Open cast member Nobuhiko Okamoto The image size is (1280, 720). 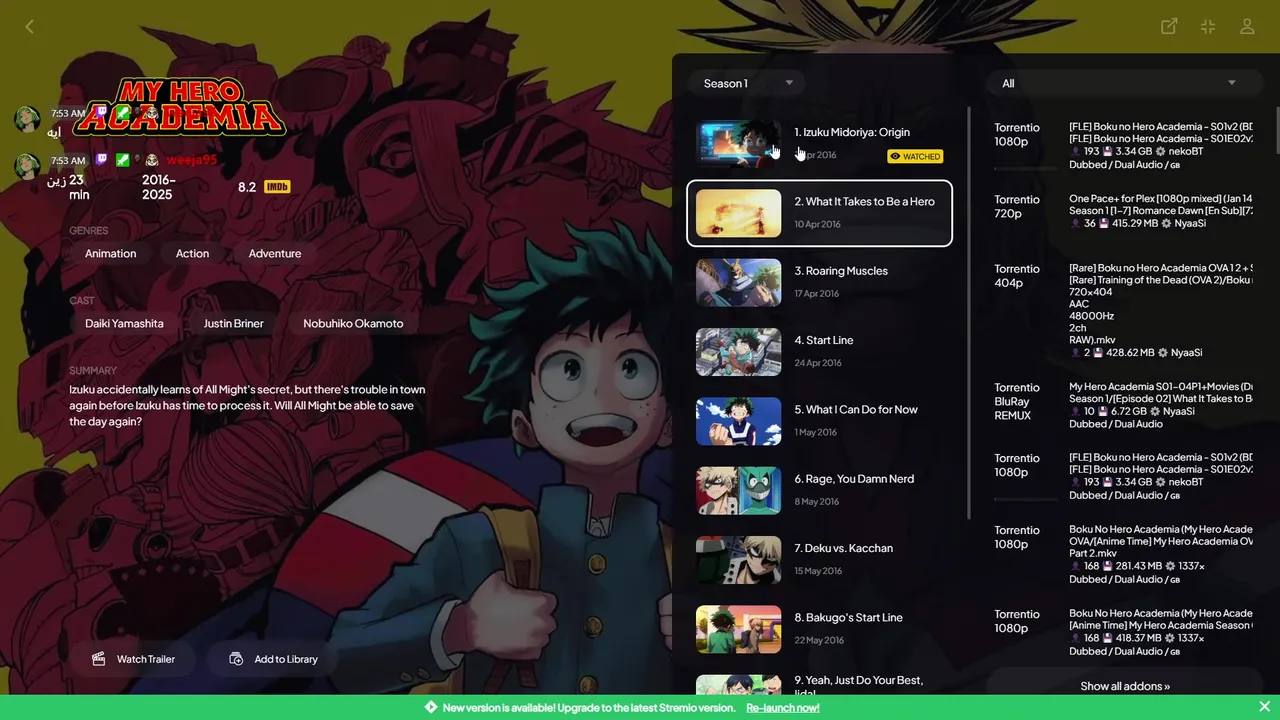point(353,324)
